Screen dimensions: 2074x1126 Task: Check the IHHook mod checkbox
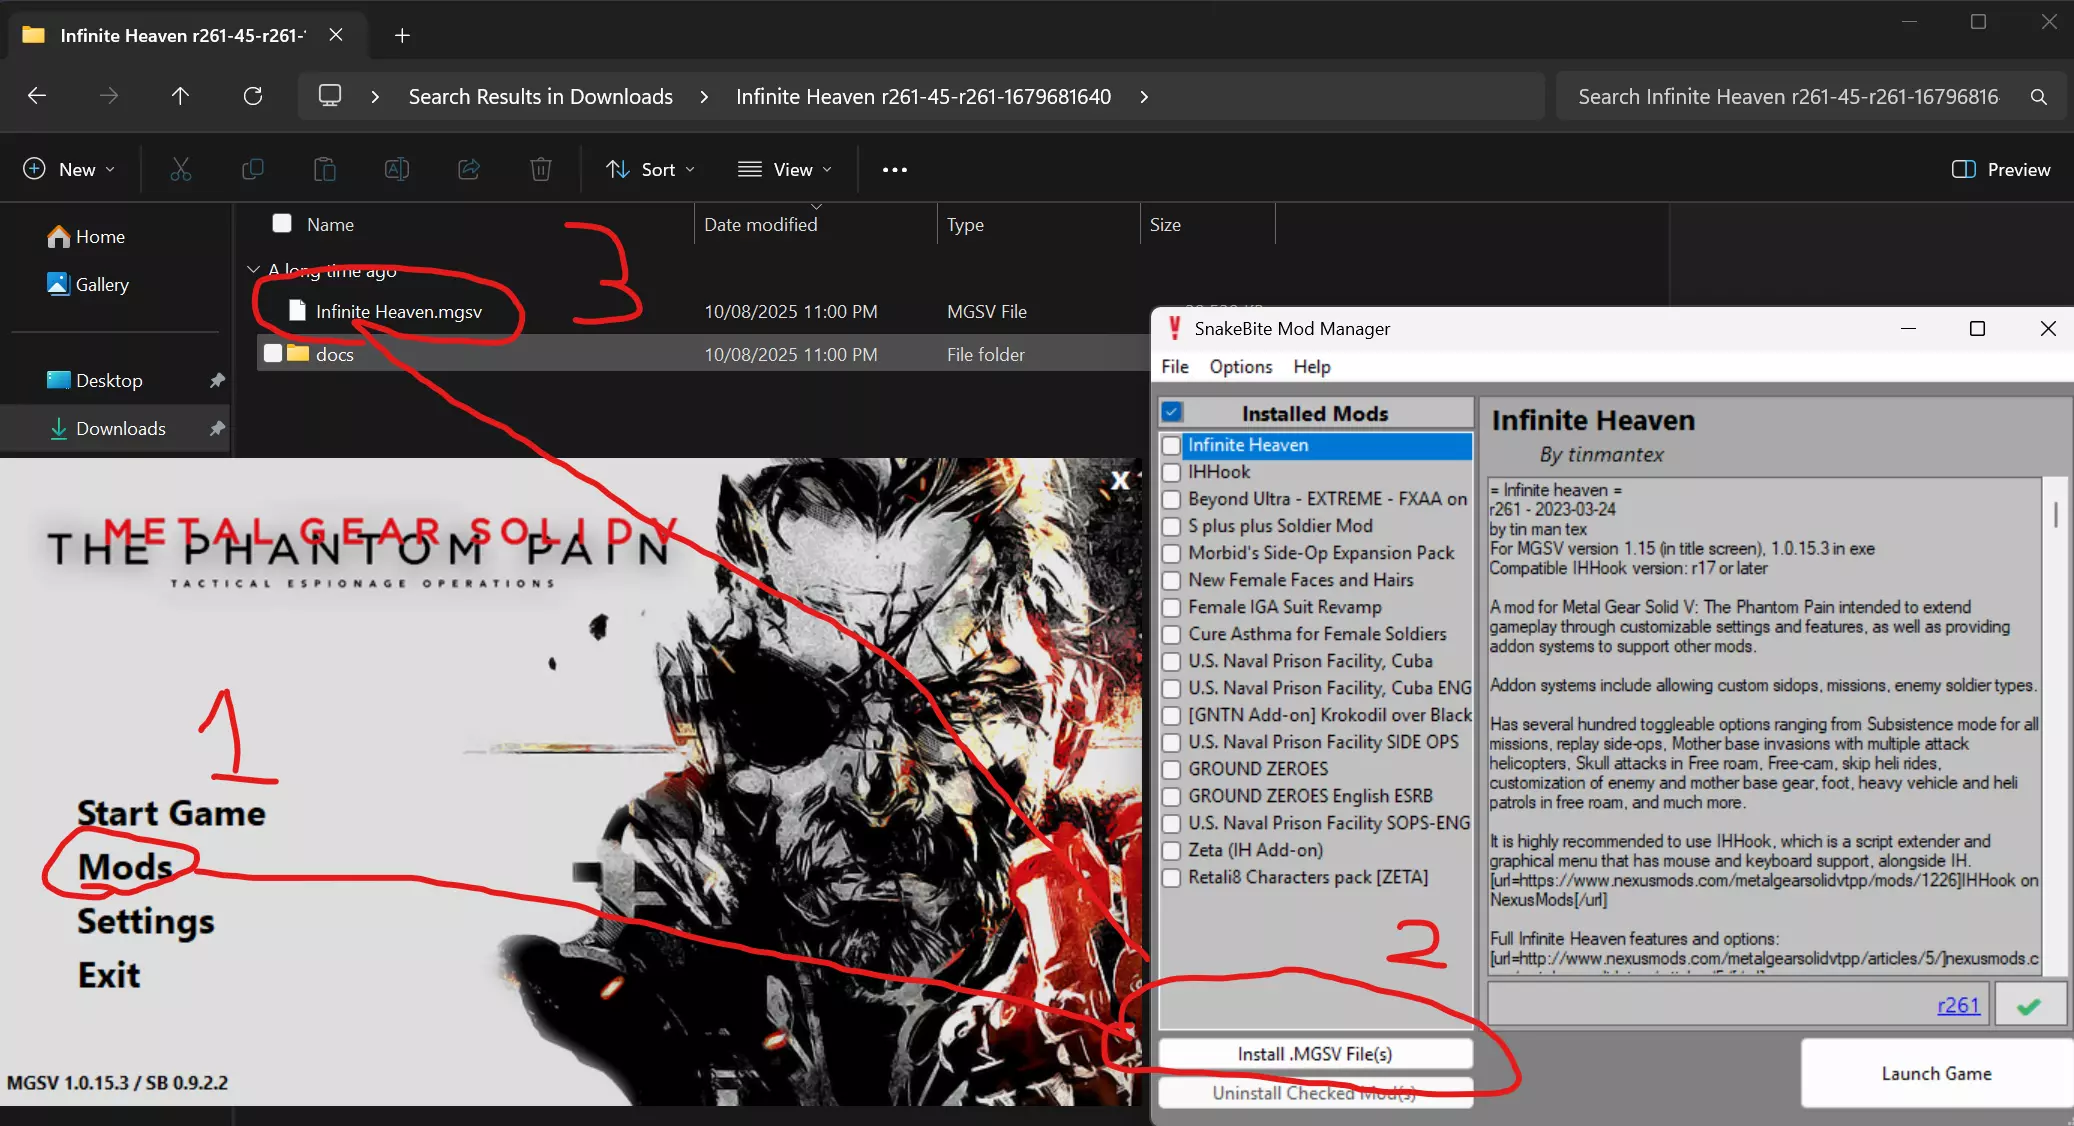[1171, 472]
